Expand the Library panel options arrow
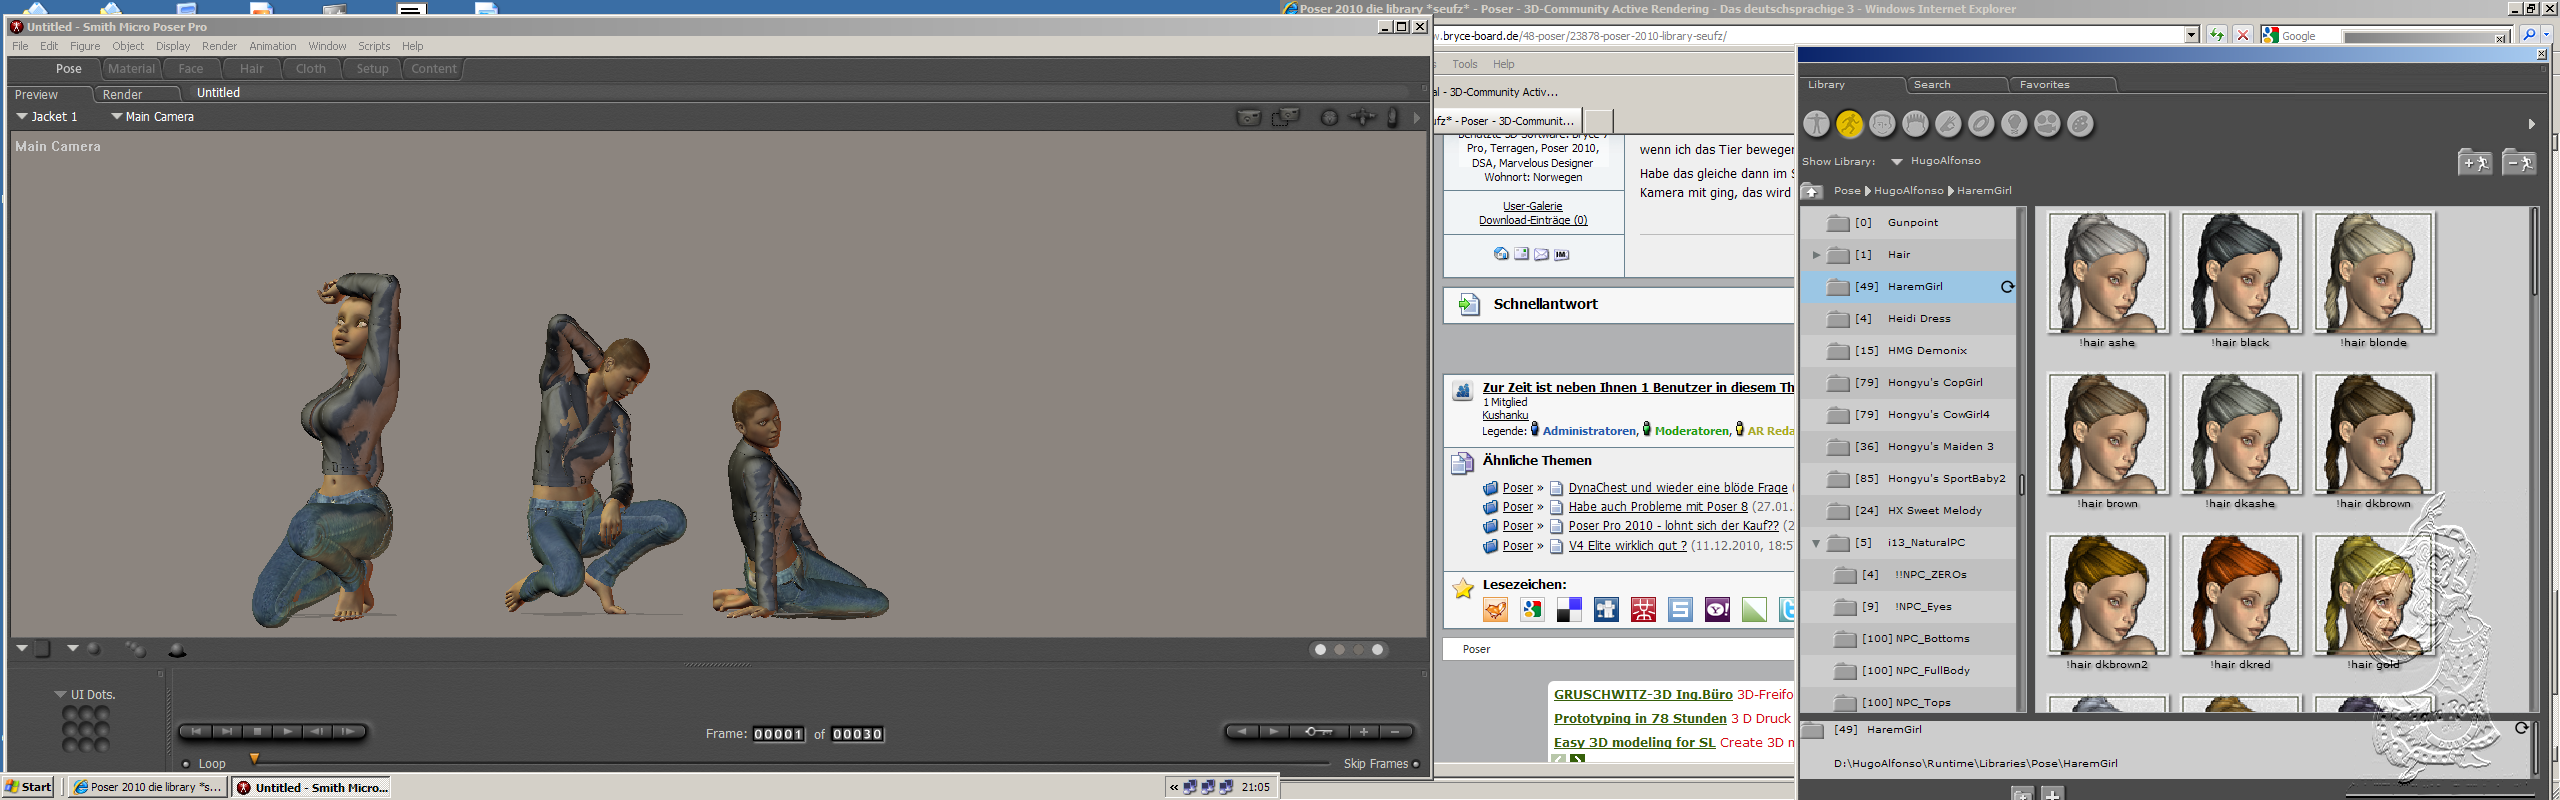Viewport: 2560px width, 800px height. pyautogui.click(x=2531, y=124)
